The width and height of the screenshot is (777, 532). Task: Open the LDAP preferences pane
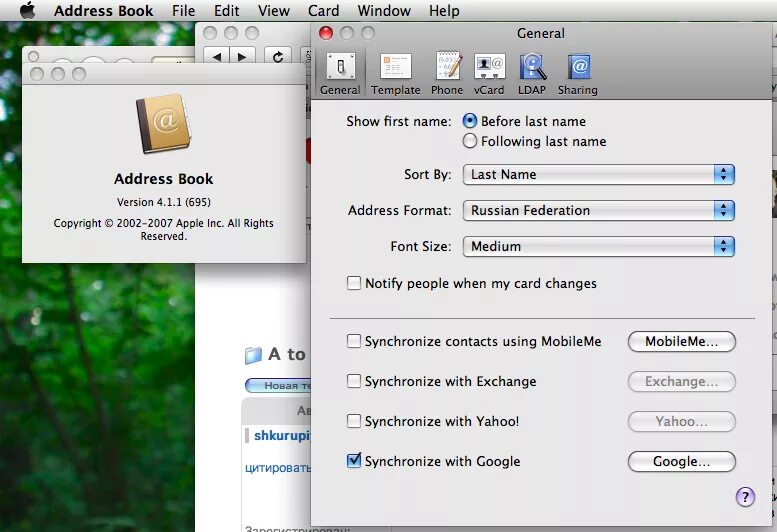point(532,73)
